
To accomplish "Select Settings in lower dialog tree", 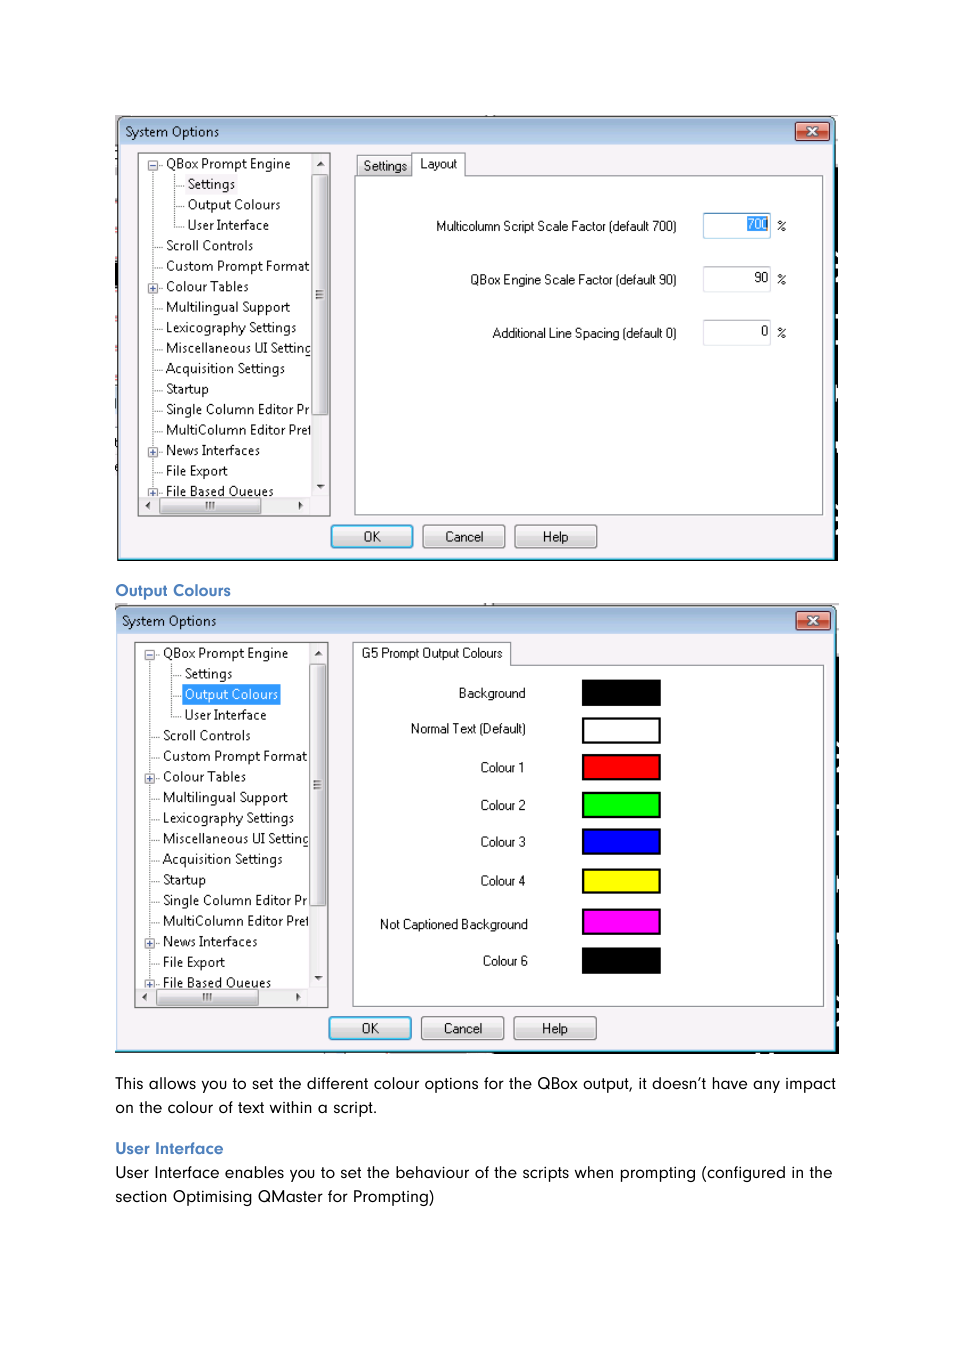I will click(208, 674).
